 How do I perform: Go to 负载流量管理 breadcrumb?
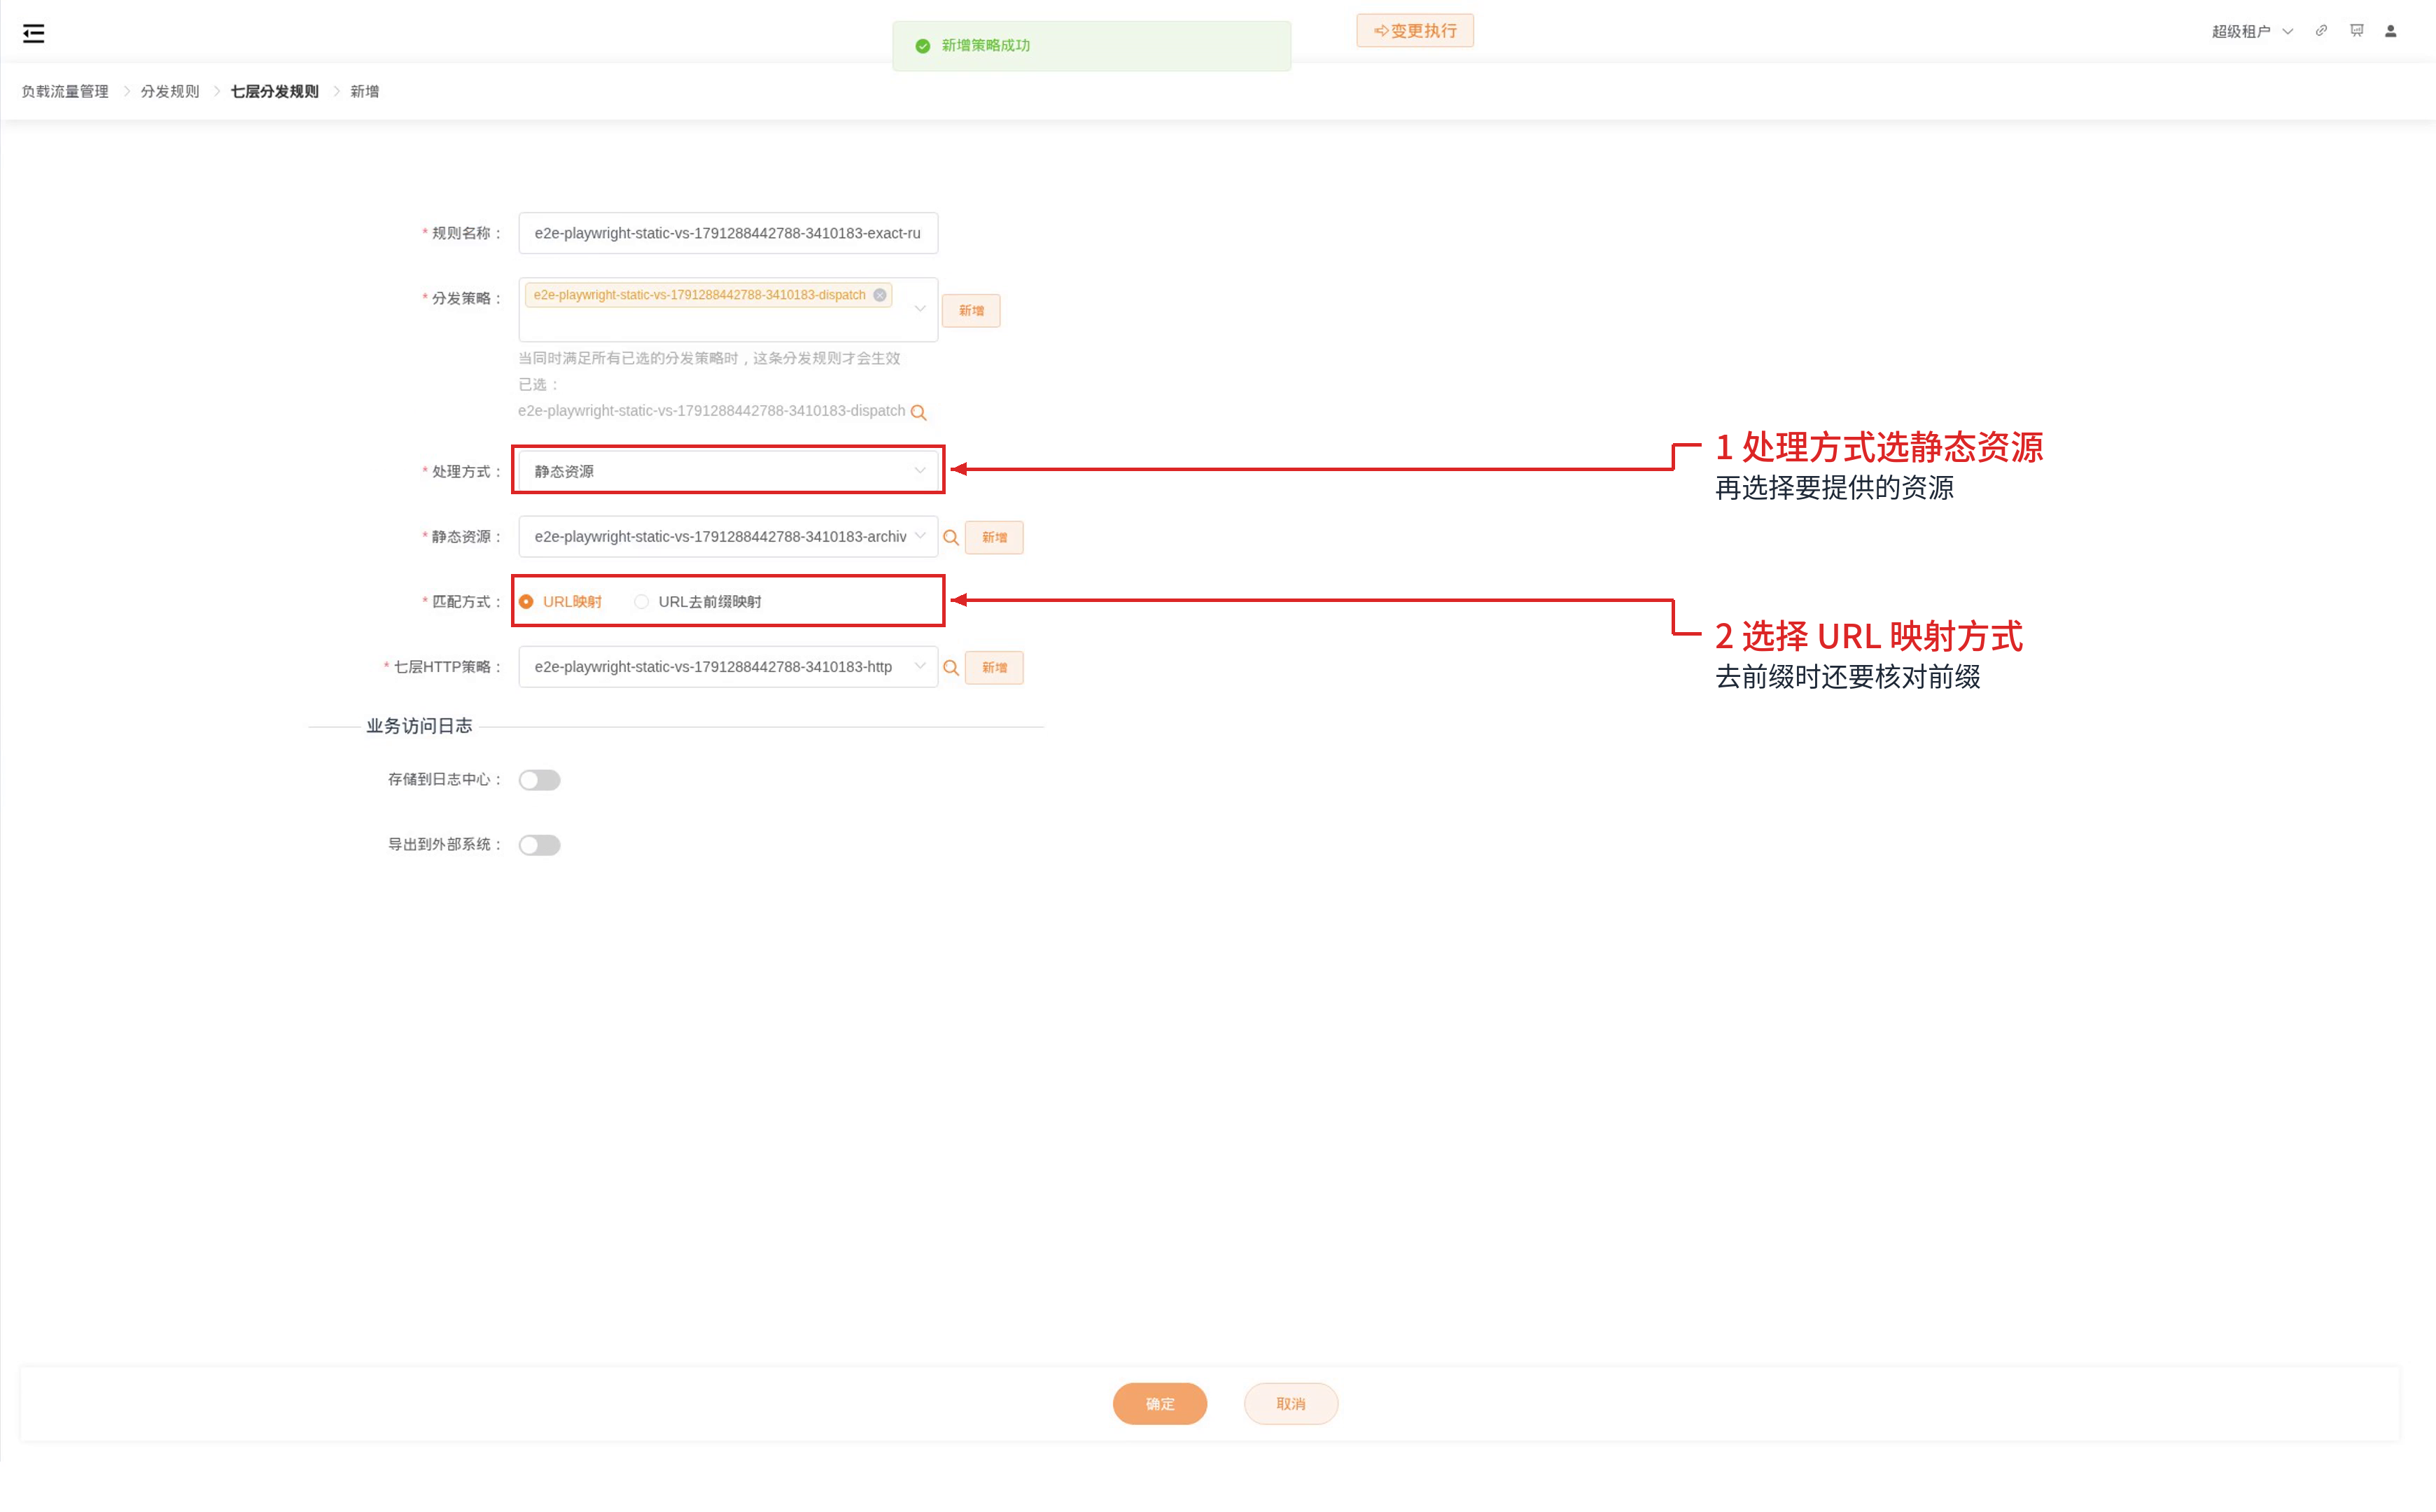point(65,91)
